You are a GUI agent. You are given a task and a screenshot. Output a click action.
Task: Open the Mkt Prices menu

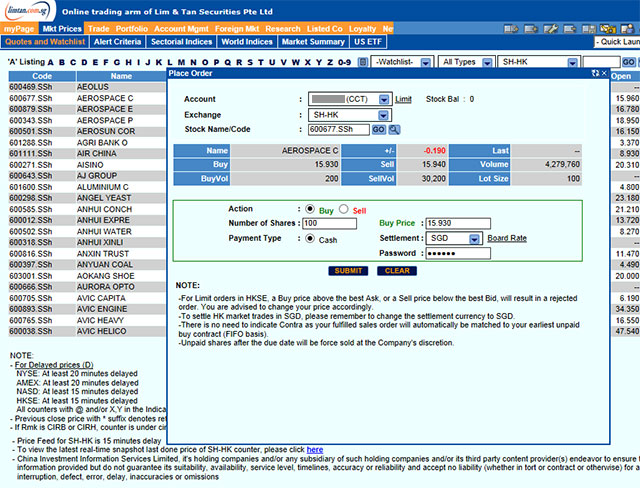[62, 29]
